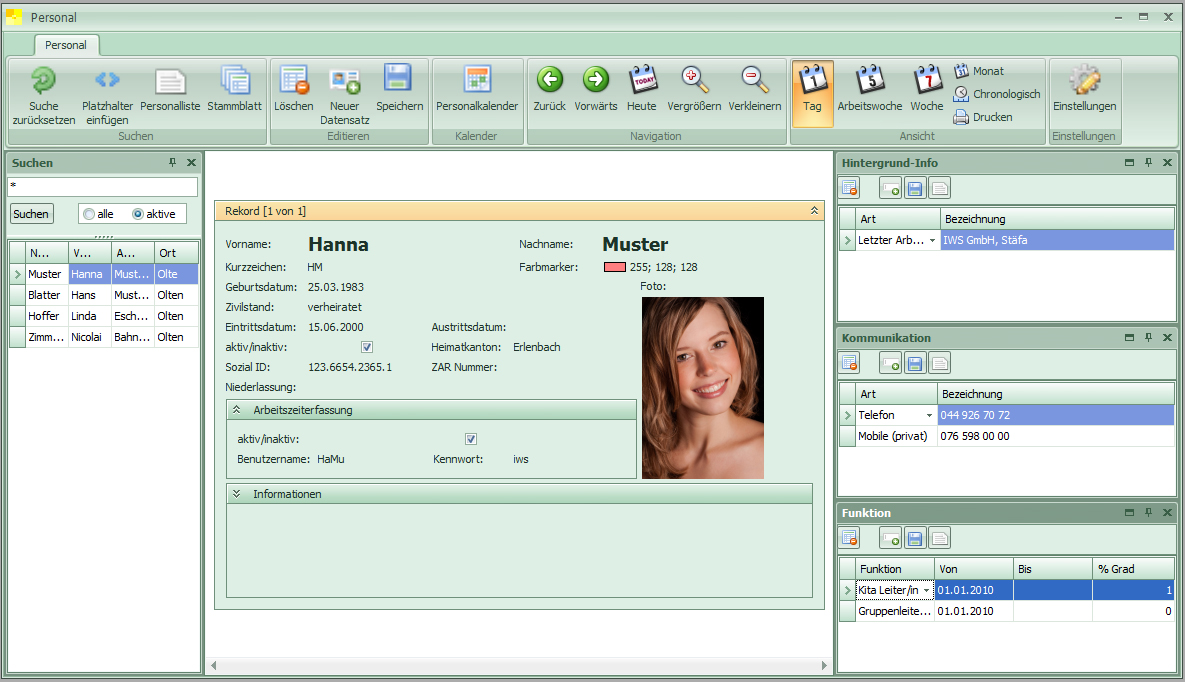1185x682 pixels.
Task: Open the Einstellungen gear
Action: (1084, 82)
